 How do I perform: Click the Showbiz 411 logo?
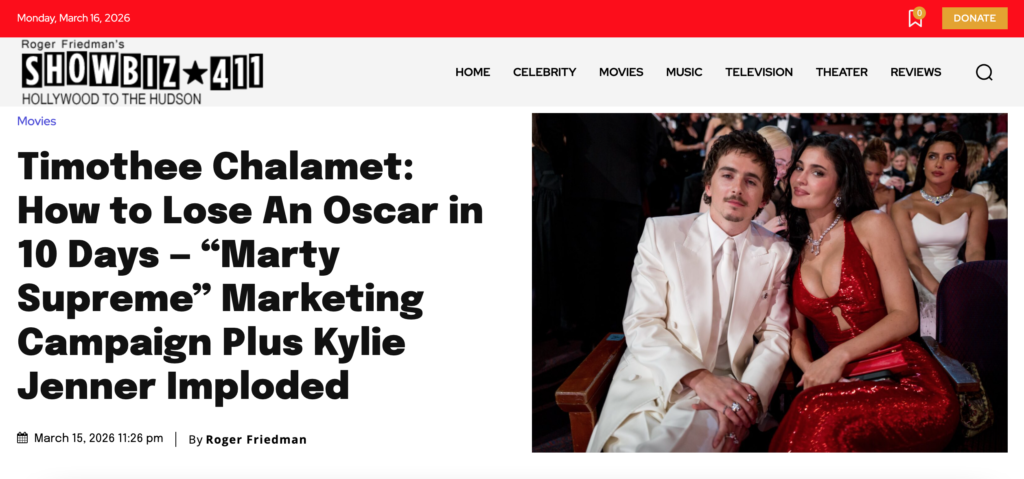pyautogui.click(x=142, y=71)
